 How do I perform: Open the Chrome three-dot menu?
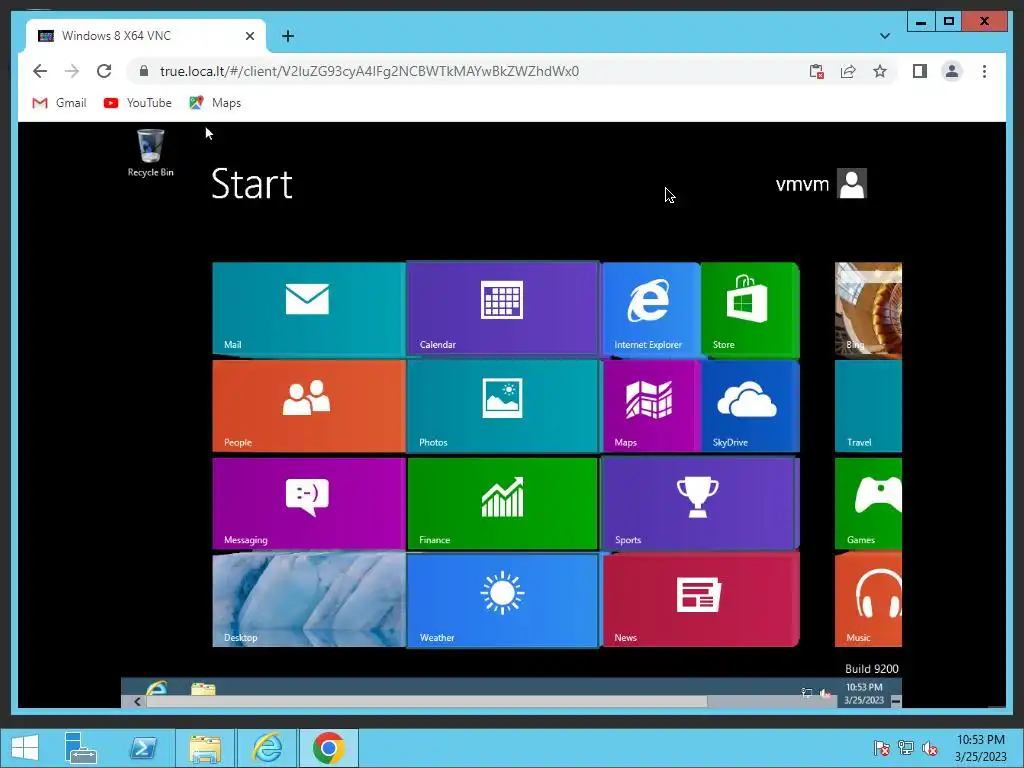pos(984,71)
